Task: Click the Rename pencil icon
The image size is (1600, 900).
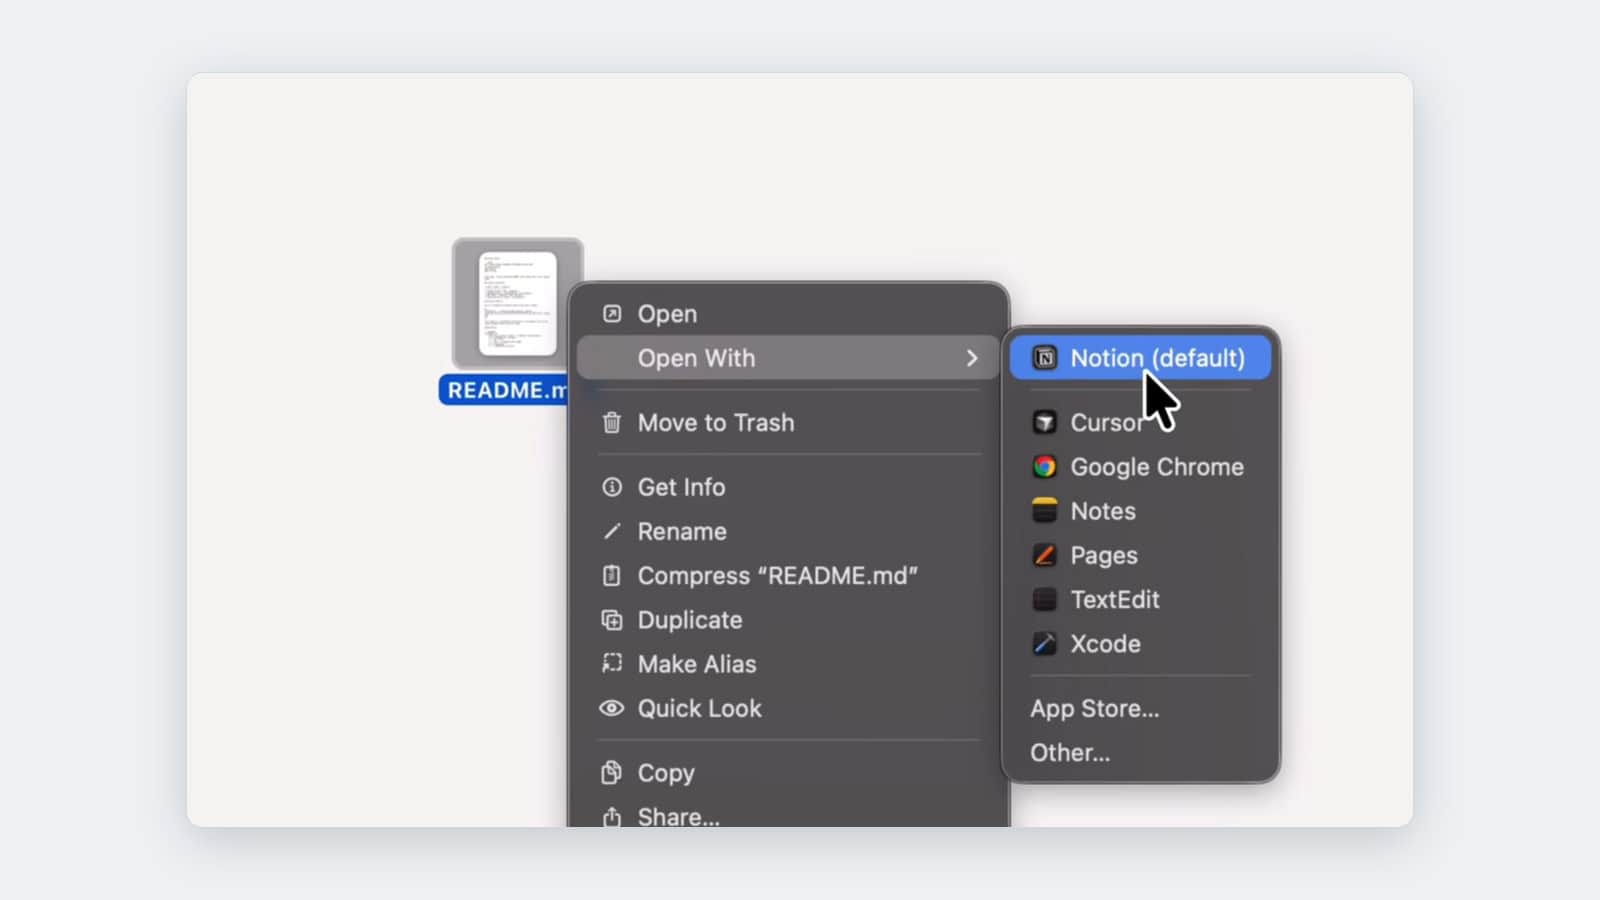Action: tap(612, 532)
